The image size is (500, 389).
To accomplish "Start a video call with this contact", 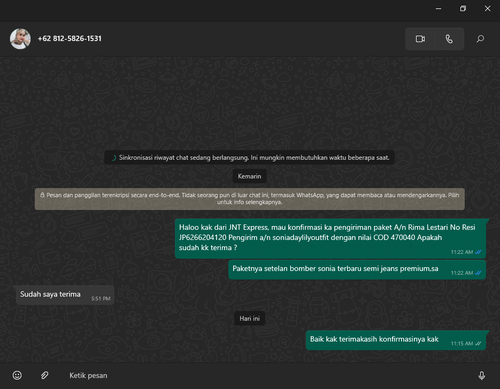I will pos(420,39).
